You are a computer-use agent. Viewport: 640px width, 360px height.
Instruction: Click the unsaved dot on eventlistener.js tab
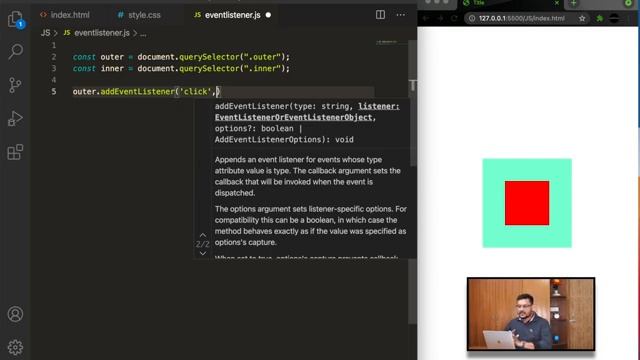[268, 15]
